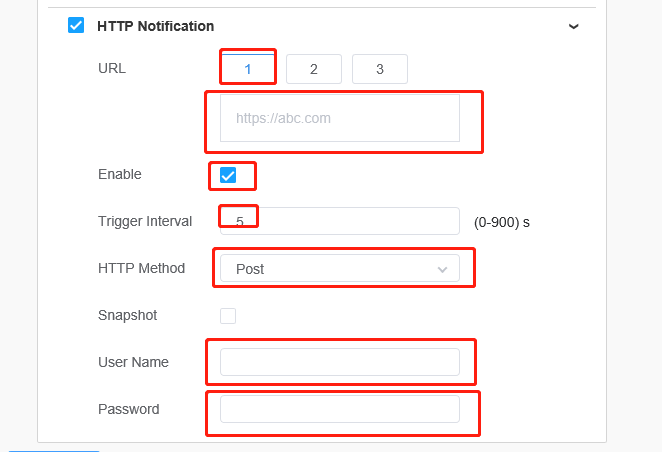Collapse the HTTP Notification section chevron
Image resolution: width=662 pixels, height=452 pixels.
click(573, 27)
